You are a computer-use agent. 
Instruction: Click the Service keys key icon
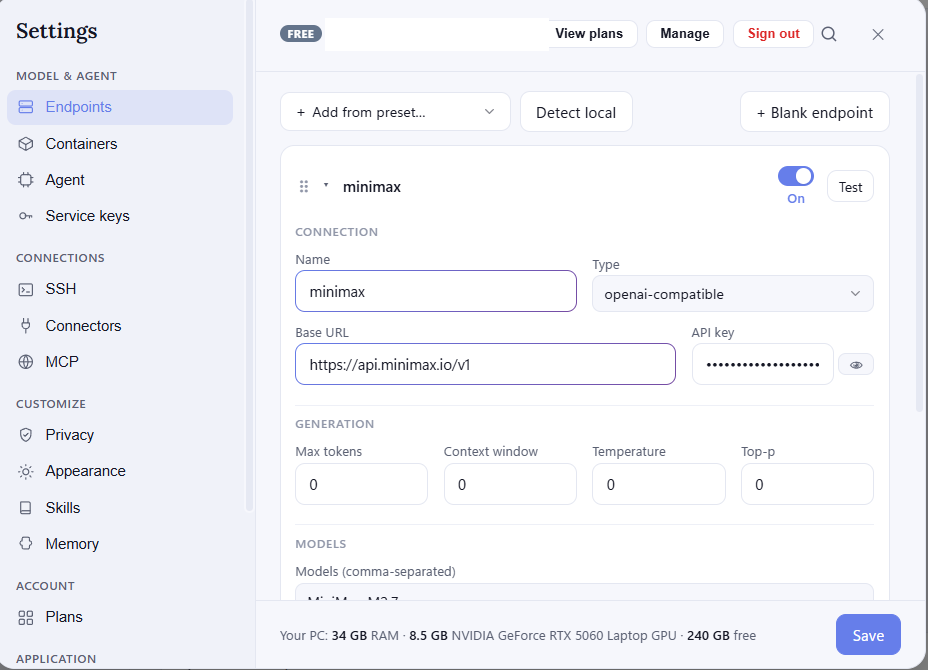(x=25, y=216)
